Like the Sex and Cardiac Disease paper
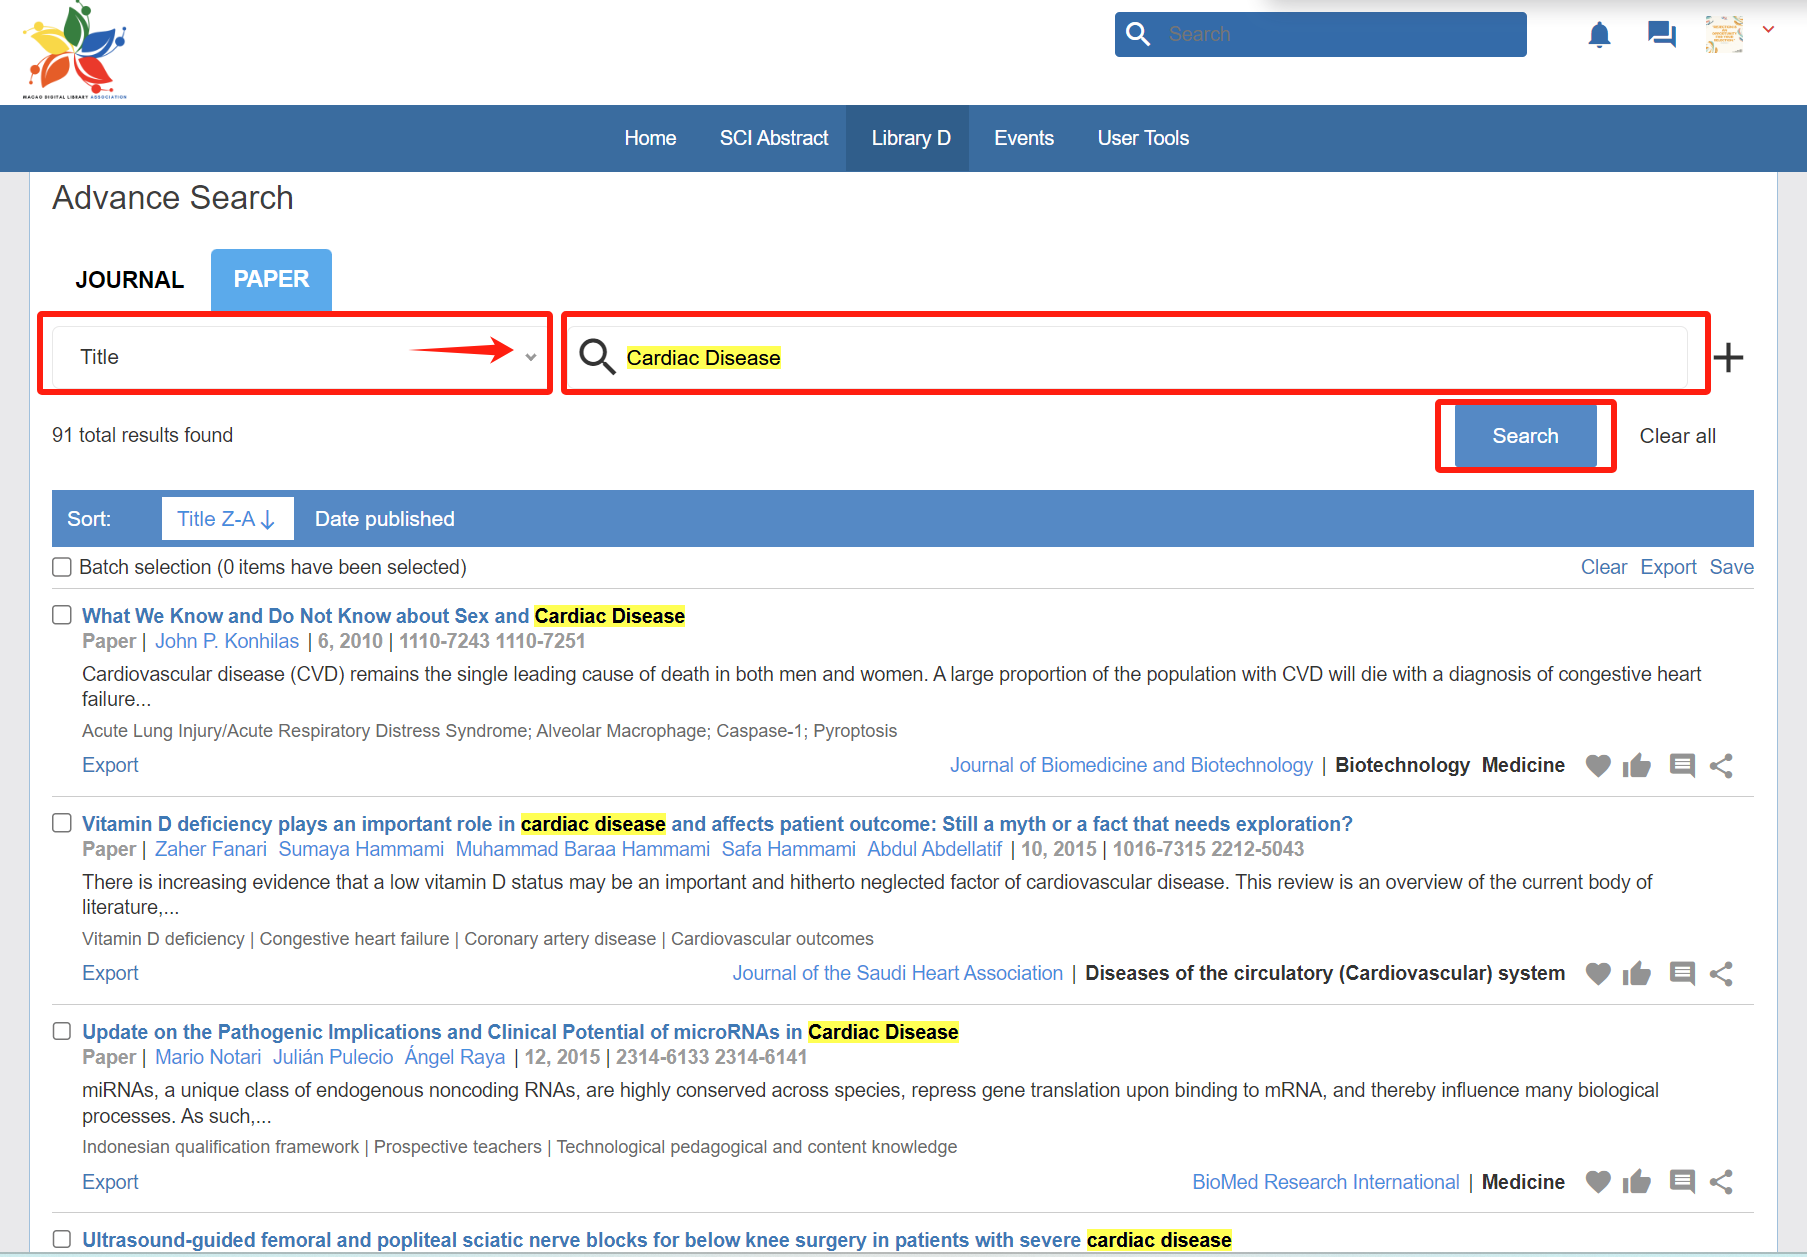Viewport: 1807px width, 1257px height. (x=1637, y=766)
